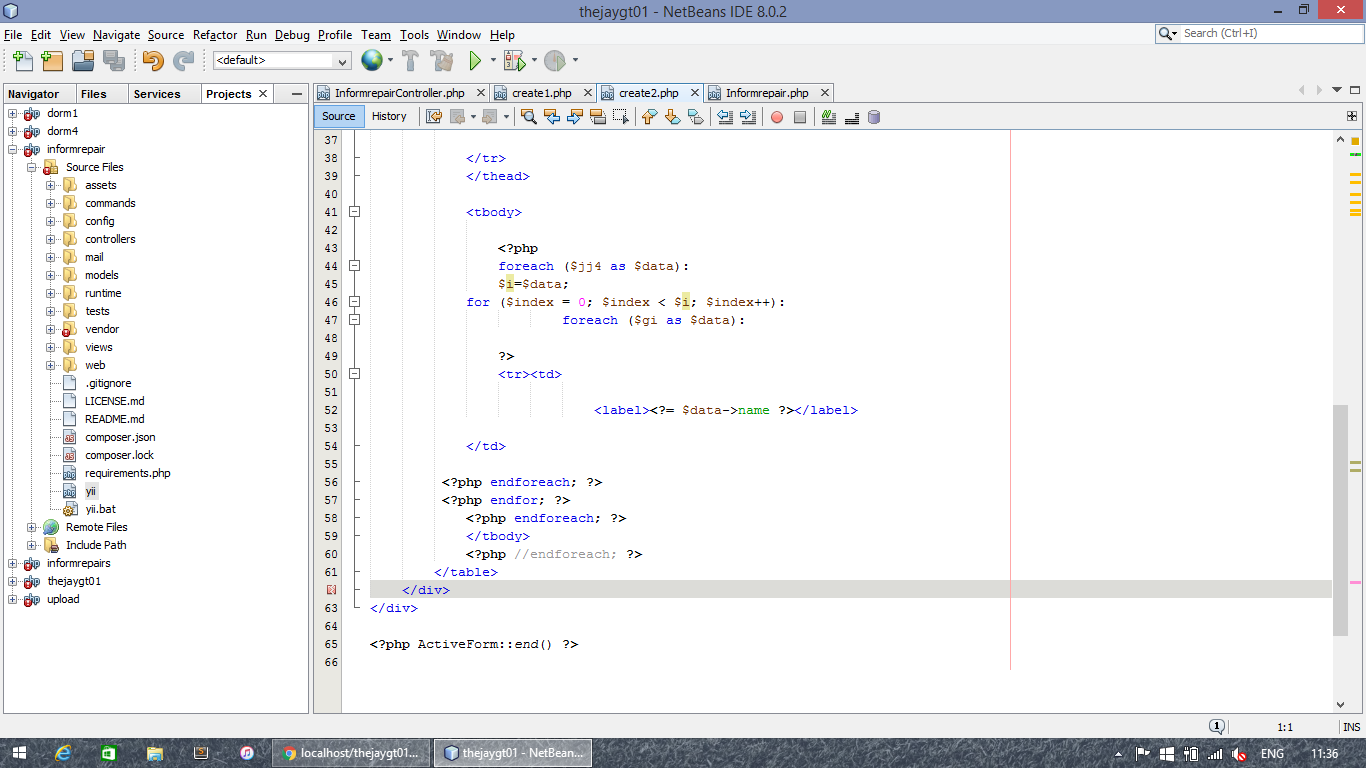1366x768 pixels.
Task: Switch to Services panel tab
Action: pos(157,94)
